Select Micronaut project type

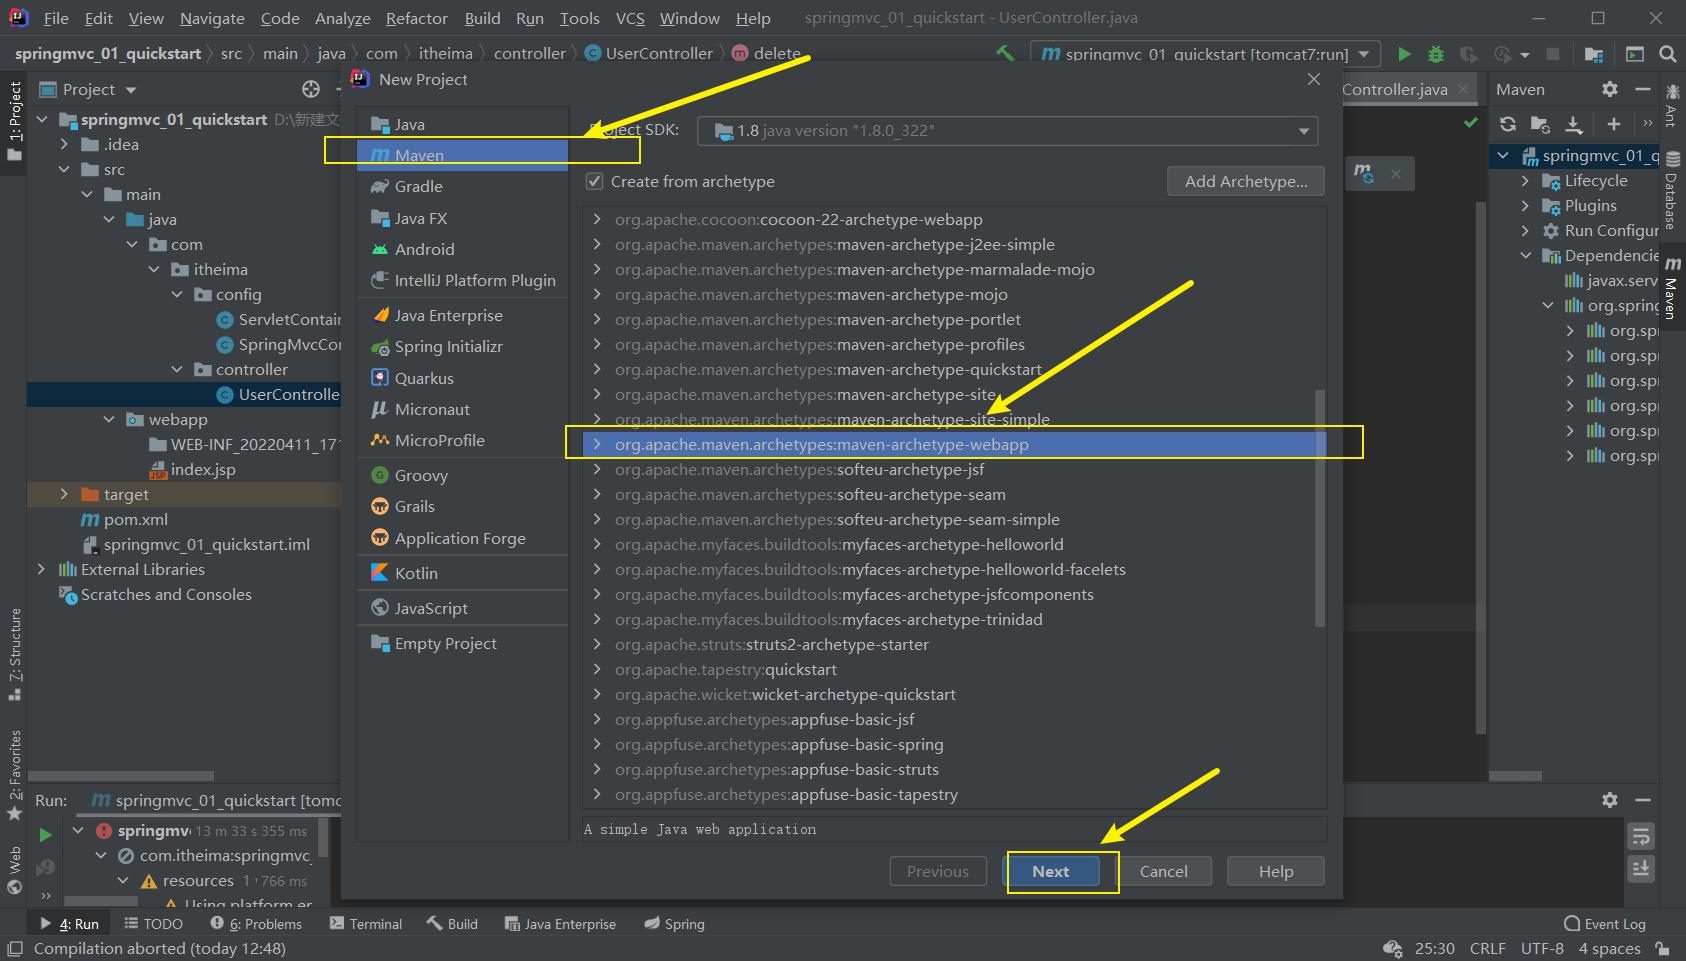pyautogui.click(x=463, y=409)
